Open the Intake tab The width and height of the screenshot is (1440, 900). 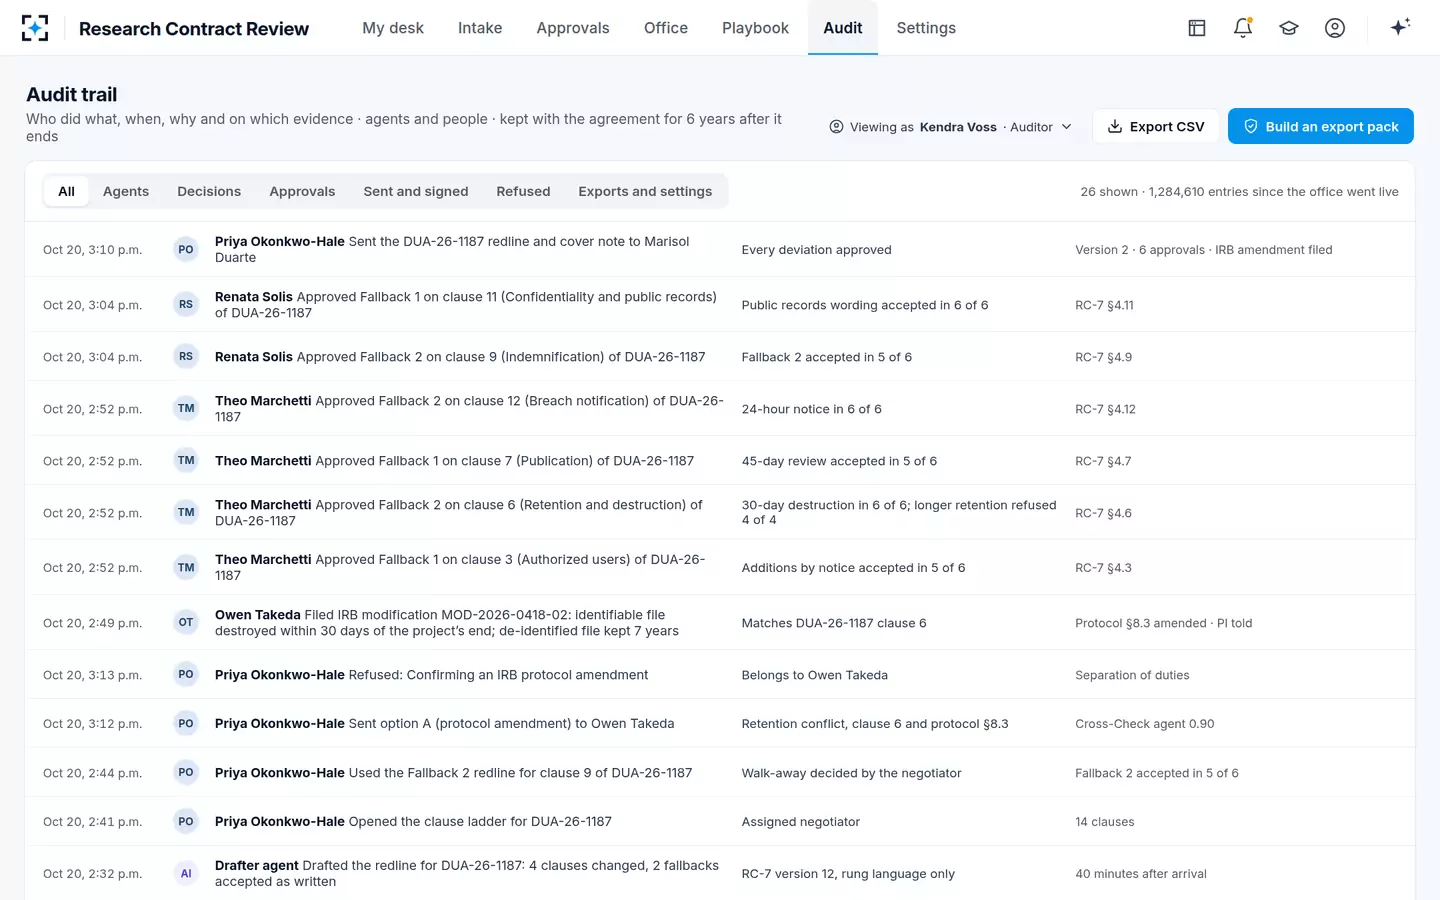coord(480,28)
